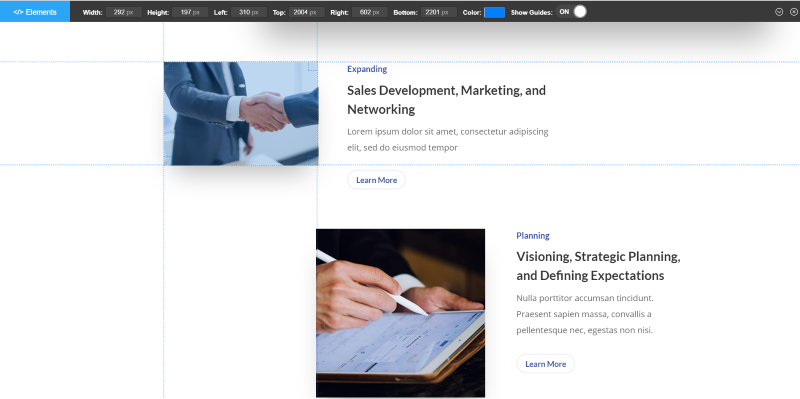Close the inspector toolbar via X icon
This screenshot has height=399, width=800.
click(x=793, y=12)
